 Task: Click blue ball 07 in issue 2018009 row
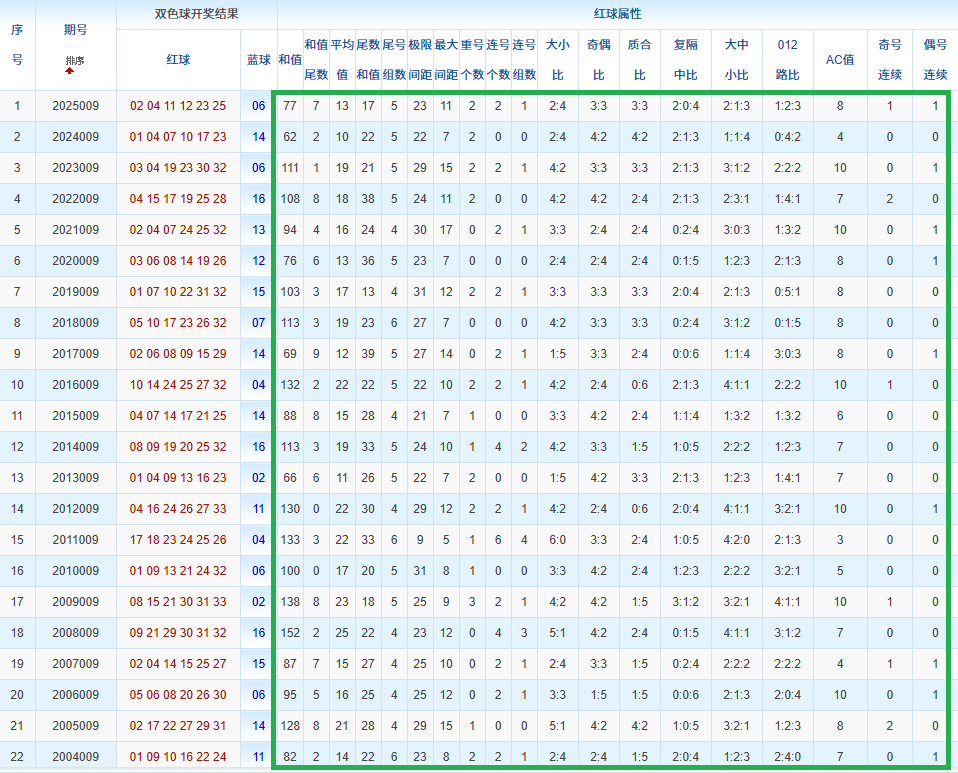click(259, 323)
